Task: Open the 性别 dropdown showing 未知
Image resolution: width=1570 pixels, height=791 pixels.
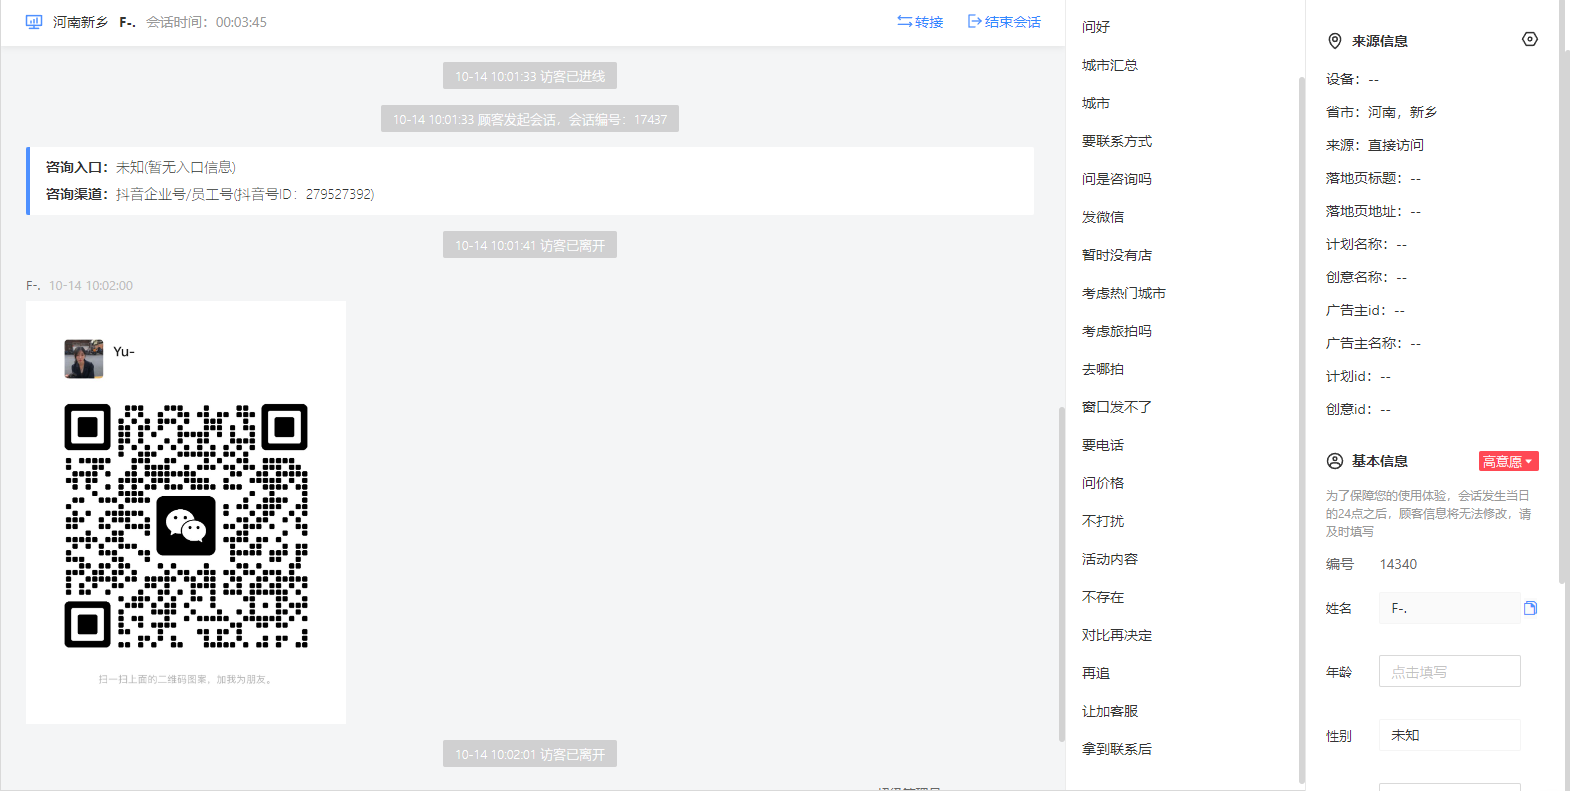Action: point(1449,735)
